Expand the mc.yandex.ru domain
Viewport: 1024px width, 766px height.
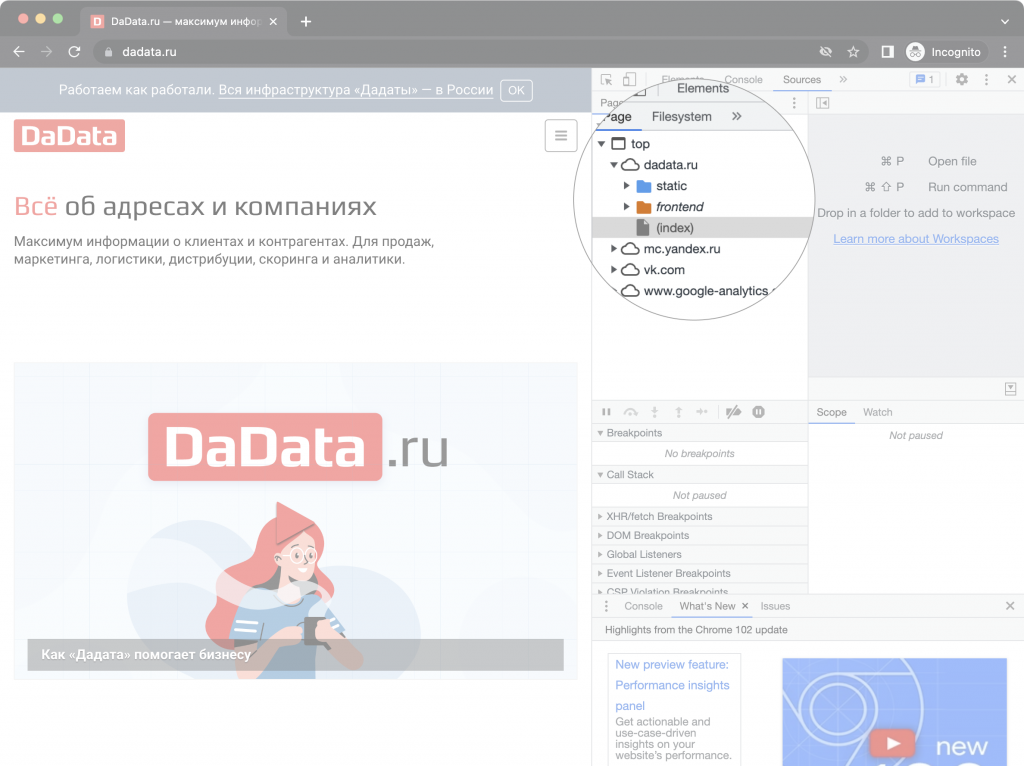pyautogui.click(x=614, y=249)
